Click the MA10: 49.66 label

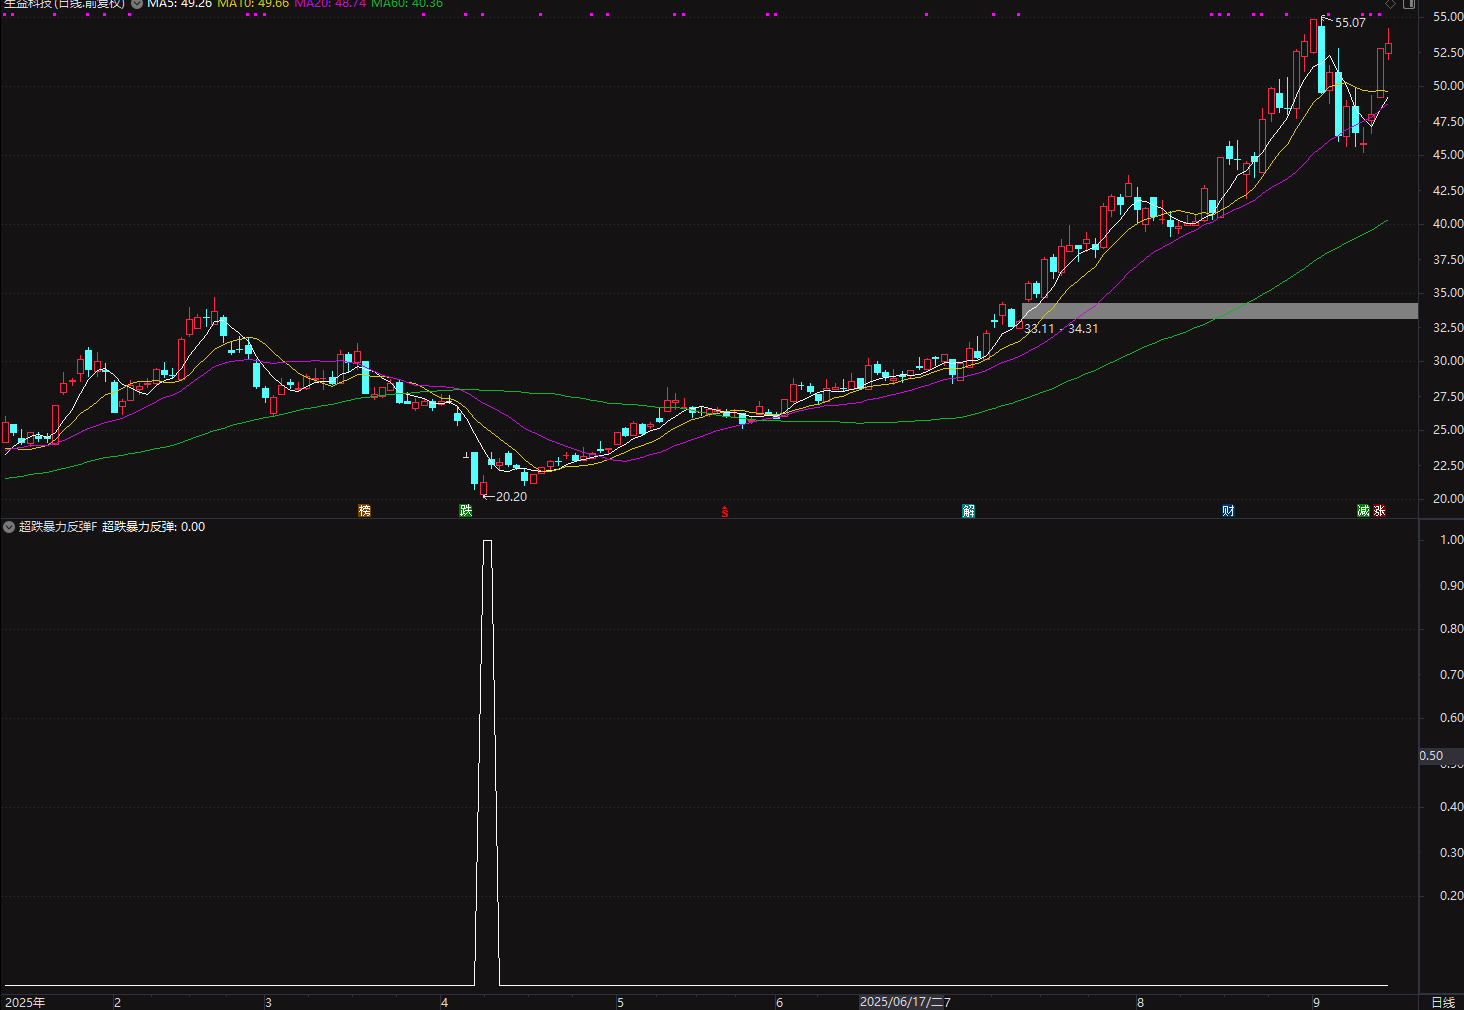[253, 4]
